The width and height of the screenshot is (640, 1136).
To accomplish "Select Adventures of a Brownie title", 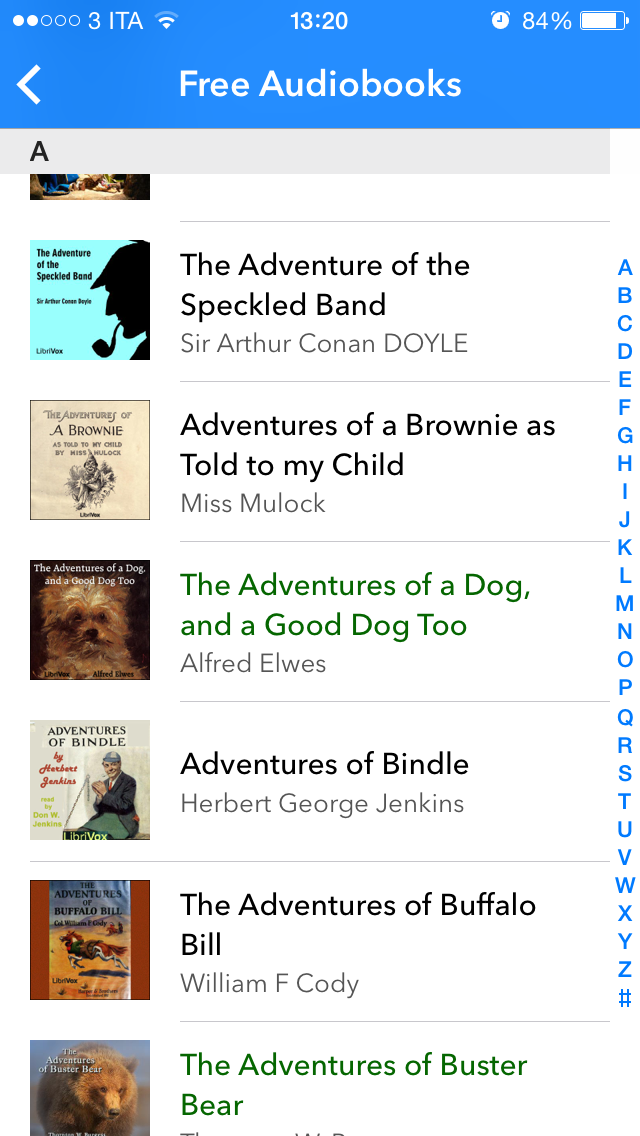I will (367, 445).
